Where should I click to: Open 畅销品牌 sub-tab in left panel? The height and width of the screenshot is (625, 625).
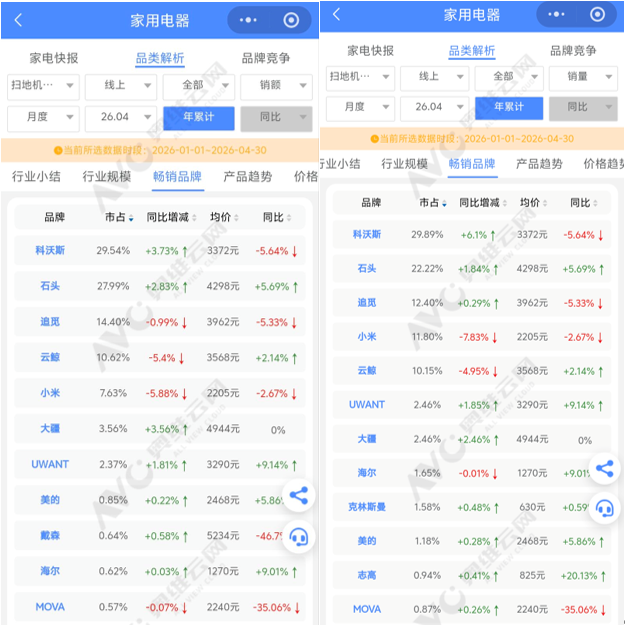[177, 177]
